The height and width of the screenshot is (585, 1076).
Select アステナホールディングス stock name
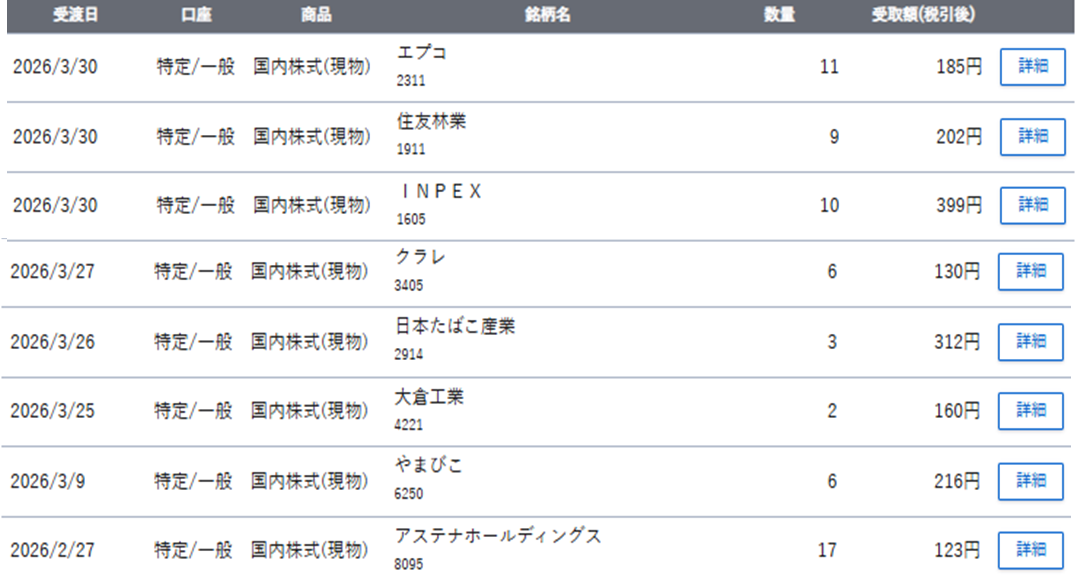[x=498, y=536]
